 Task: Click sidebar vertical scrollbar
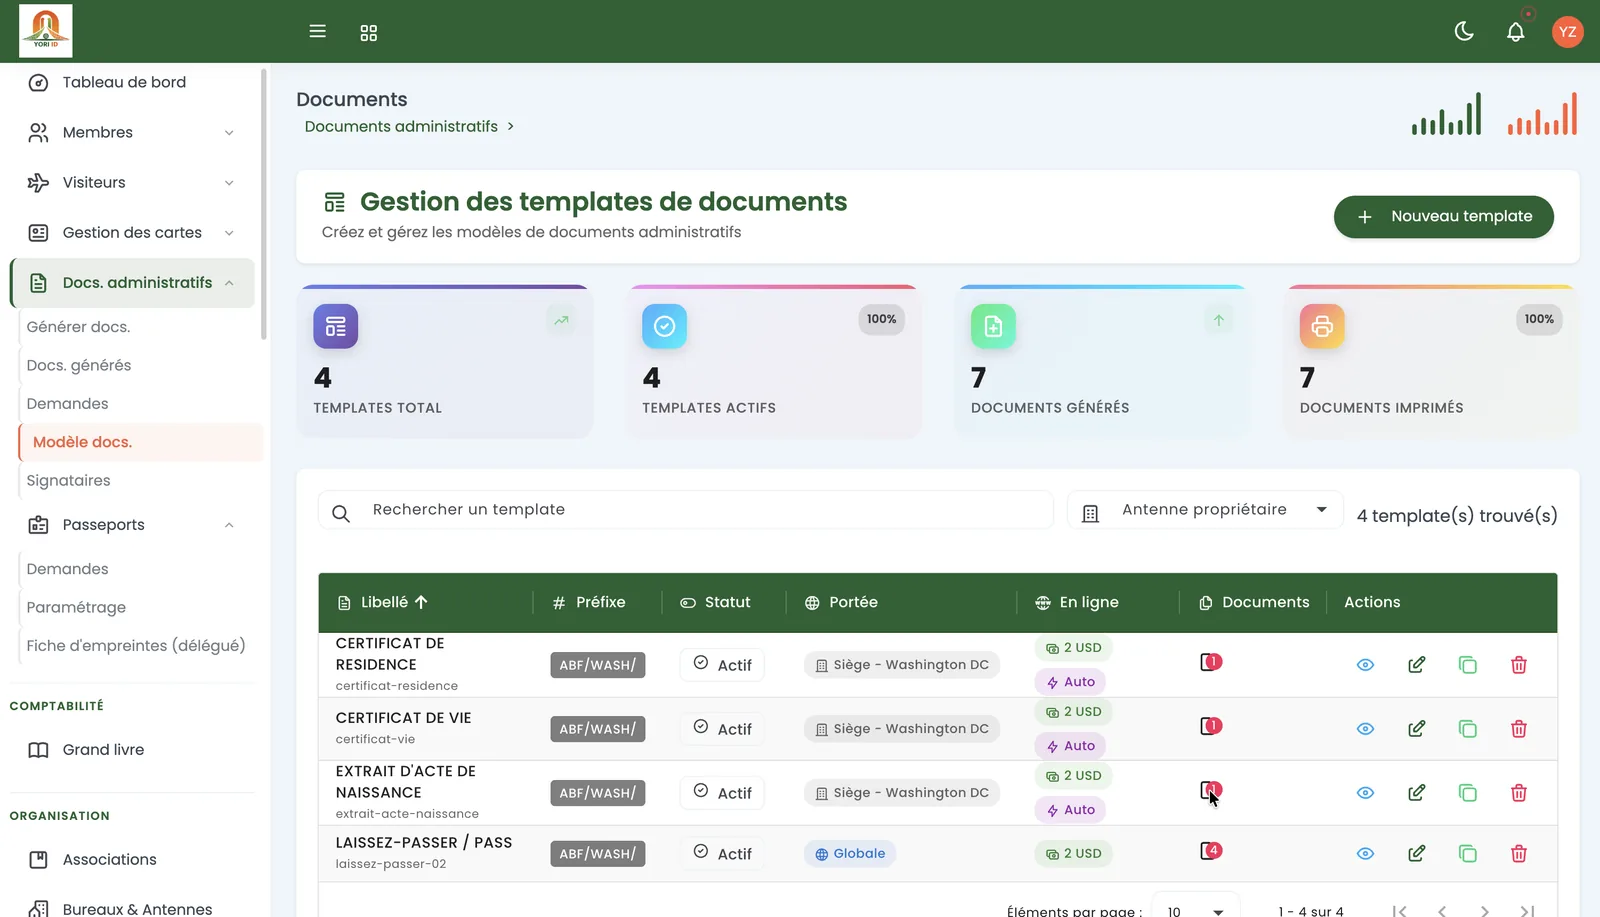(x=263, y=204)
